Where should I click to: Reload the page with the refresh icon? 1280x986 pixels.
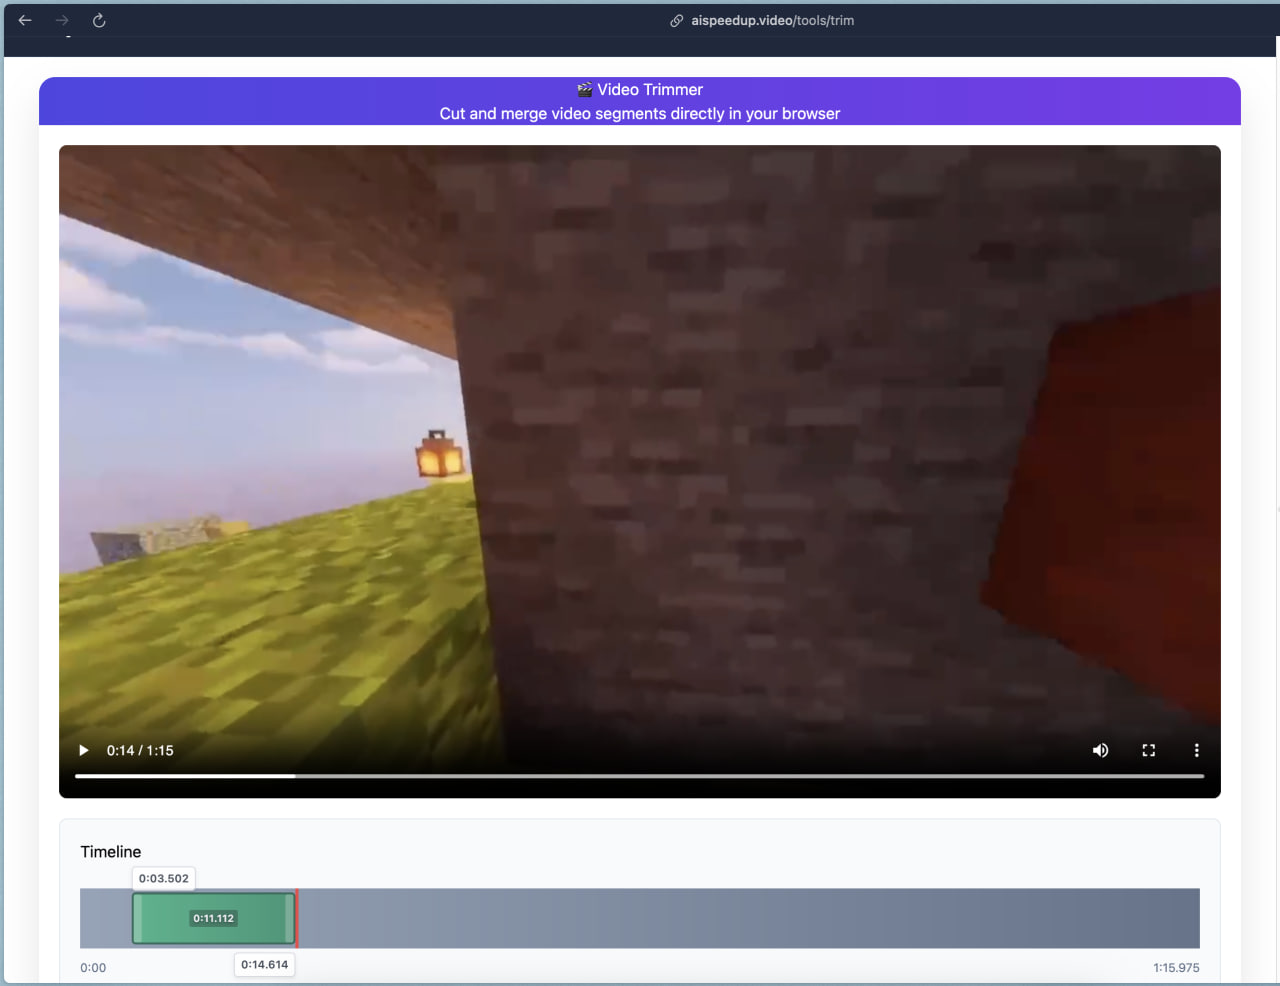tap(99, 20)
